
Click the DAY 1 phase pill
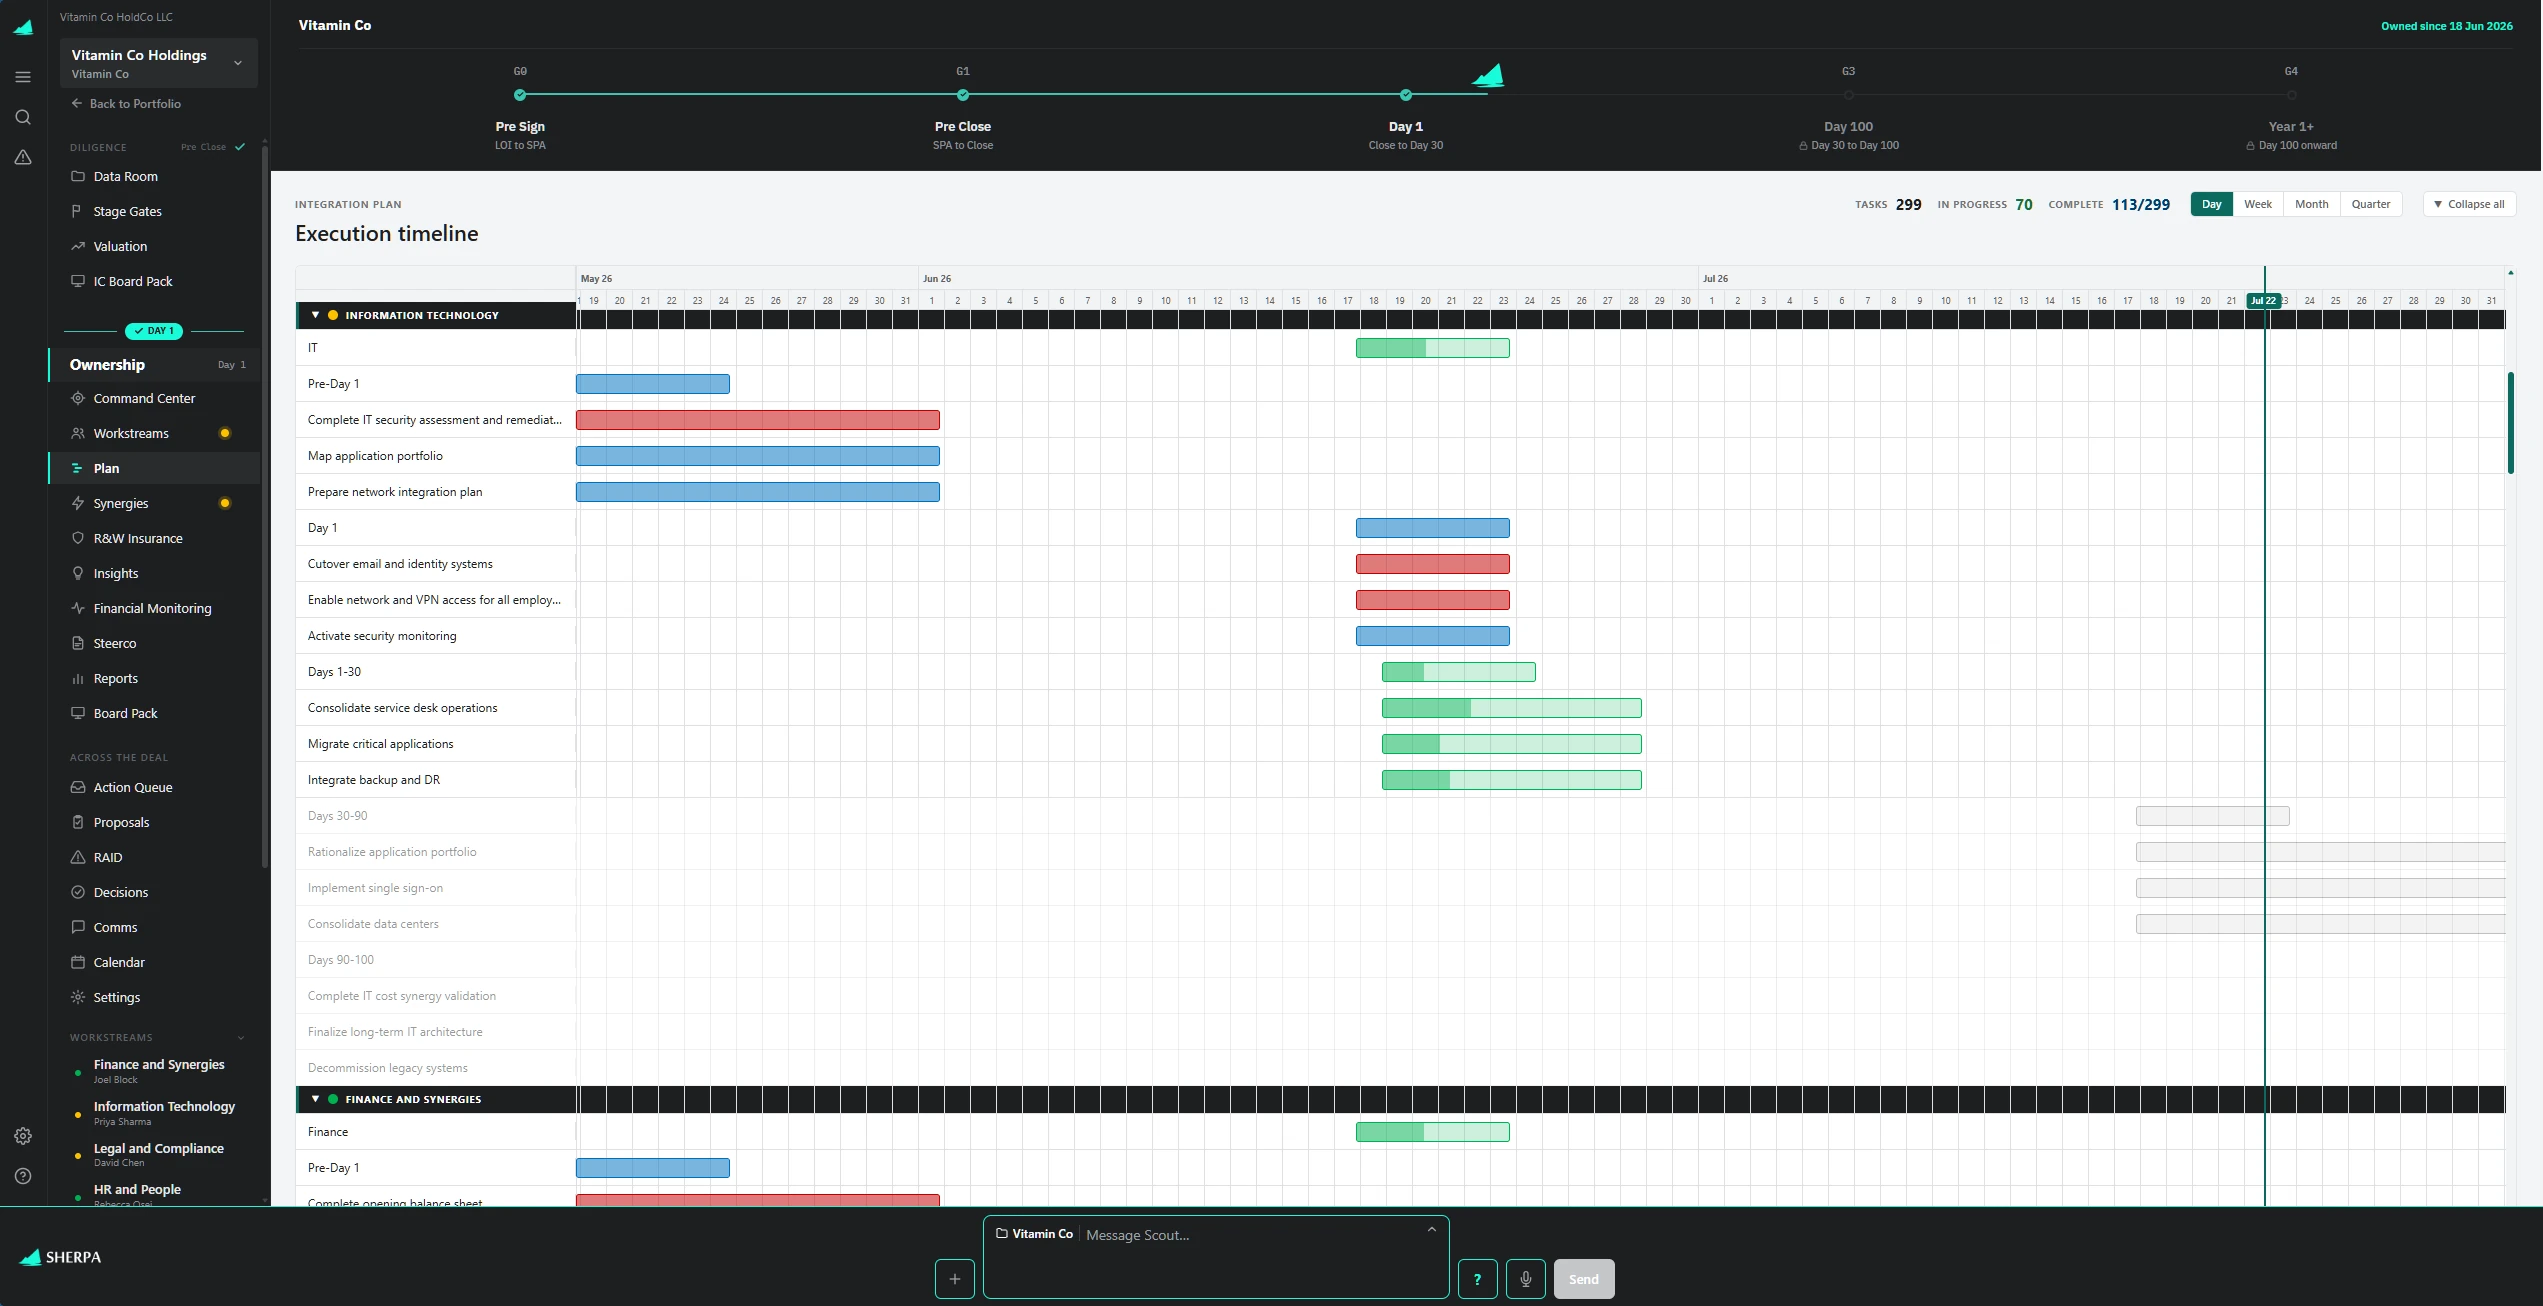[154, 331]
